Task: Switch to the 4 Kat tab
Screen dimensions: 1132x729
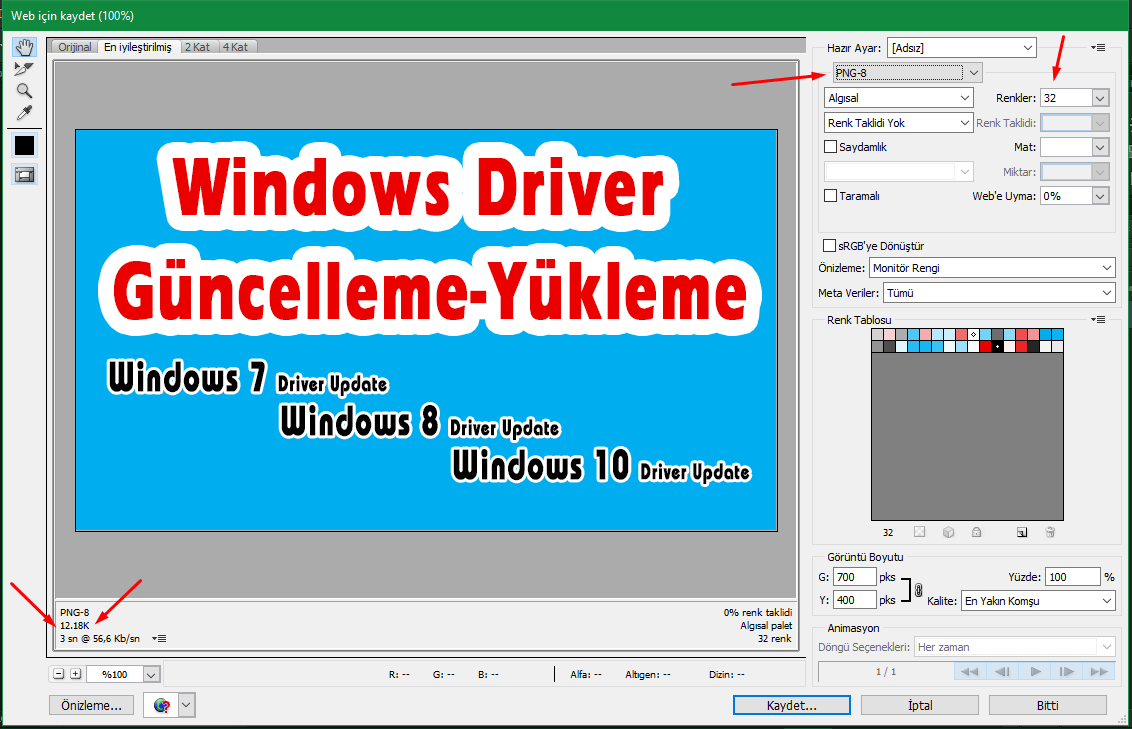Action: pyautogui.click(x=235, y=47)
